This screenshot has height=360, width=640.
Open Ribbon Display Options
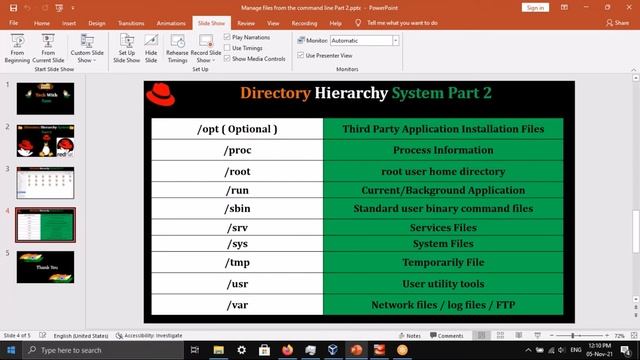[564, 8]
